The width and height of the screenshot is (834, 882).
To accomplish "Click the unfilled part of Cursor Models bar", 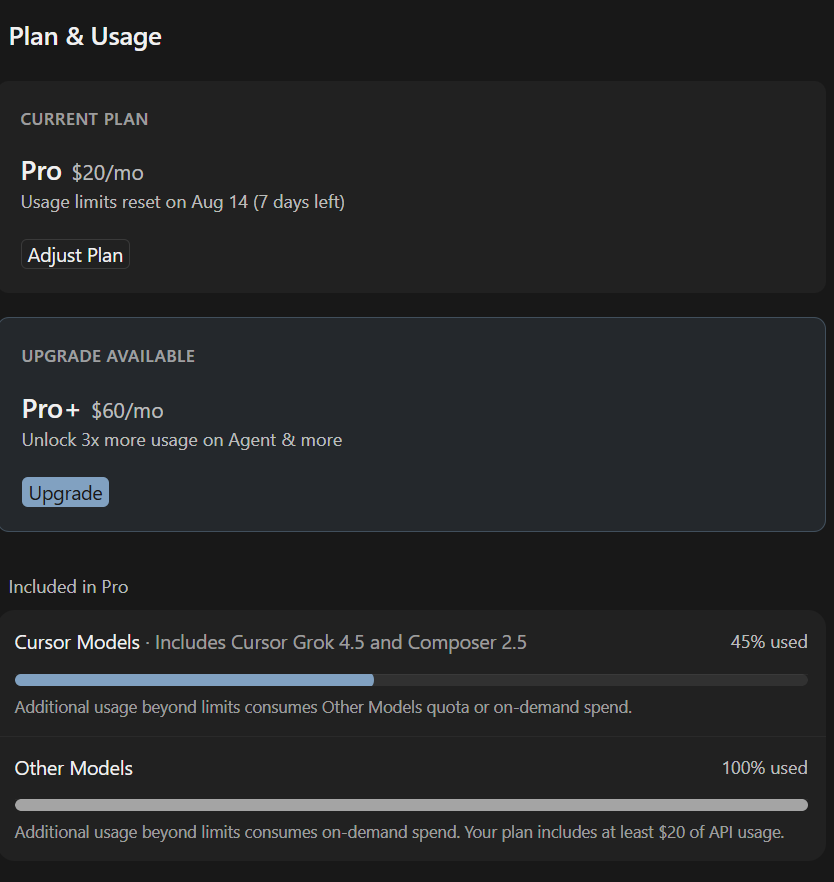I will 590,680.
